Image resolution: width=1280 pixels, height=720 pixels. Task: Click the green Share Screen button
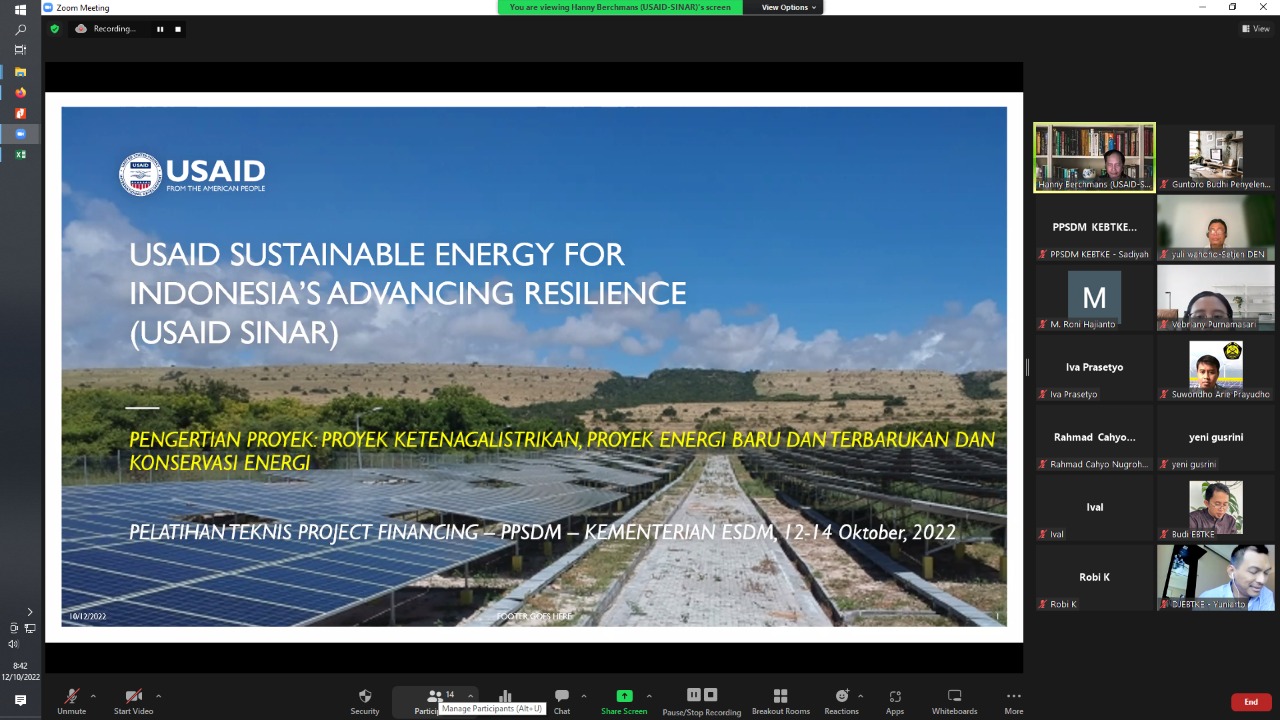624,701
